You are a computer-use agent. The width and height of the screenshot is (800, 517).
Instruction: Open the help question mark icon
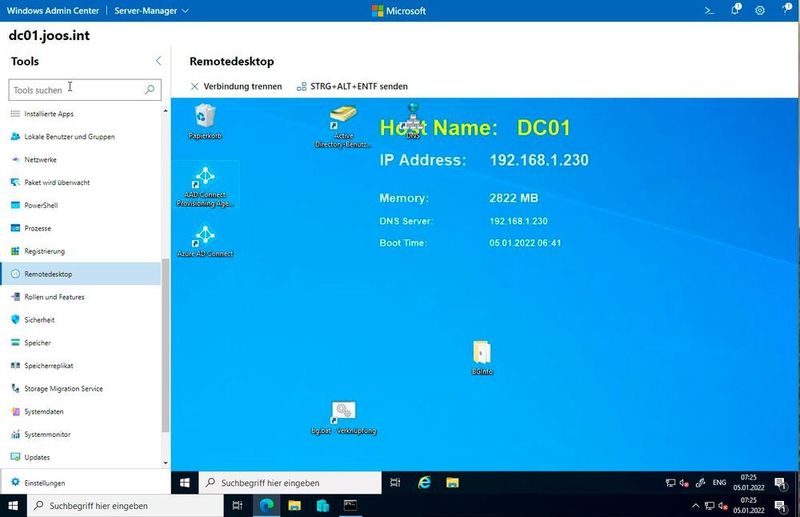(x=787, y=9)
